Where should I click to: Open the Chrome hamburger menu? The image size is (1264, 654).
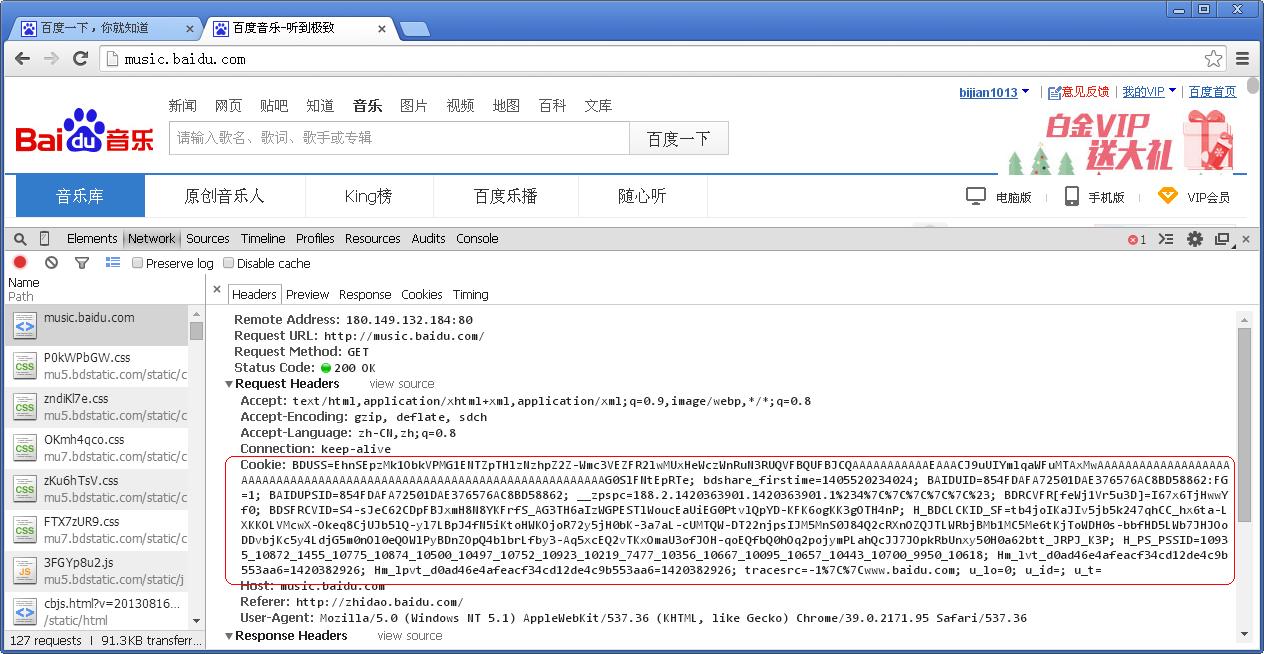pyautogui.click(x=1243, y=59)
